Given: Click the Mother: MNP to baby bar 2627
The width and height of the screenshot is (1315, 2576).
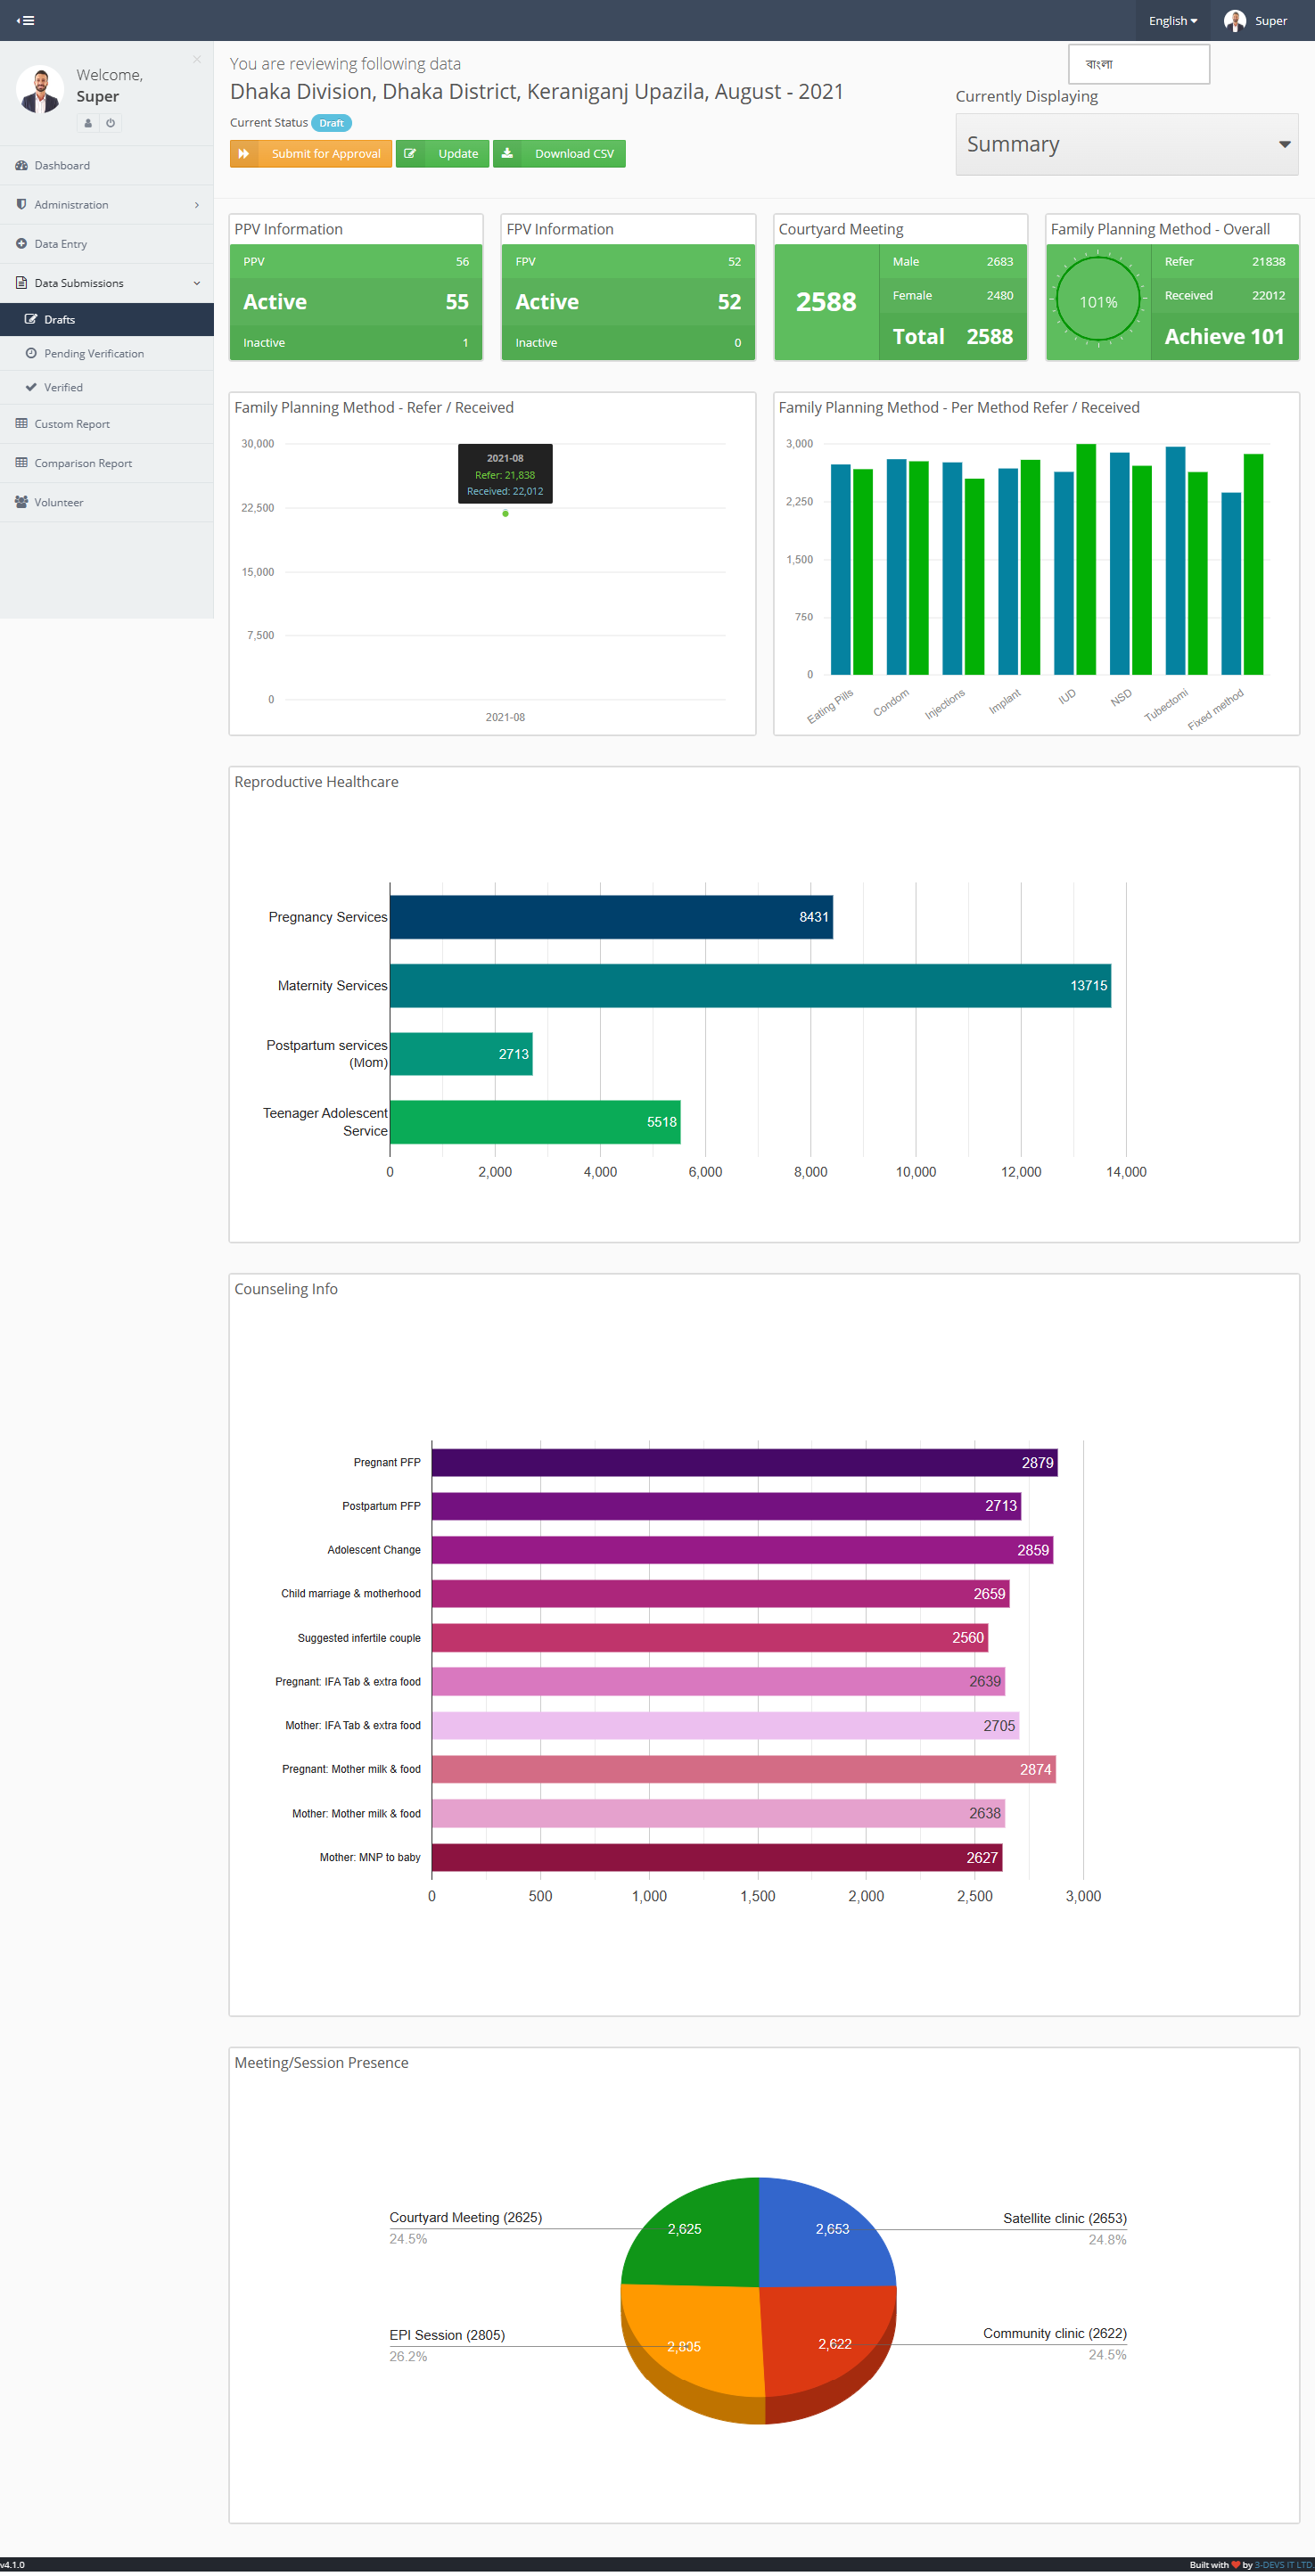Looking at the screenshot, I should point(717,1857).
